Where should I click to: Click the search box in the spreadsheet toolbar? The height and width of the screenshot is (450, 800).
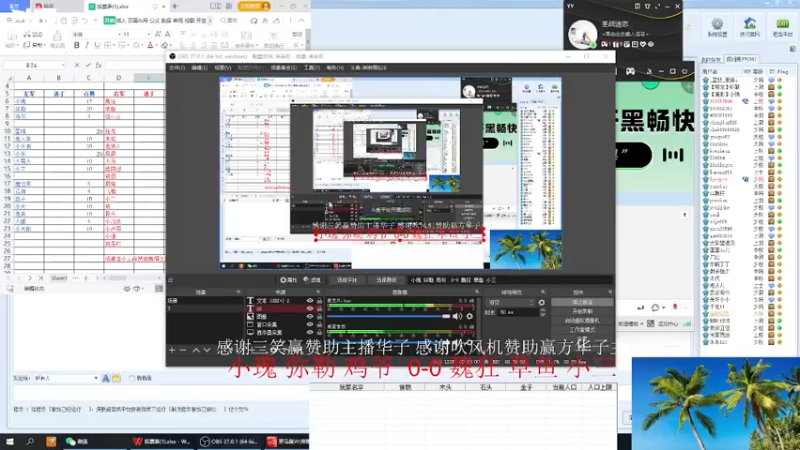pos(229,20)
